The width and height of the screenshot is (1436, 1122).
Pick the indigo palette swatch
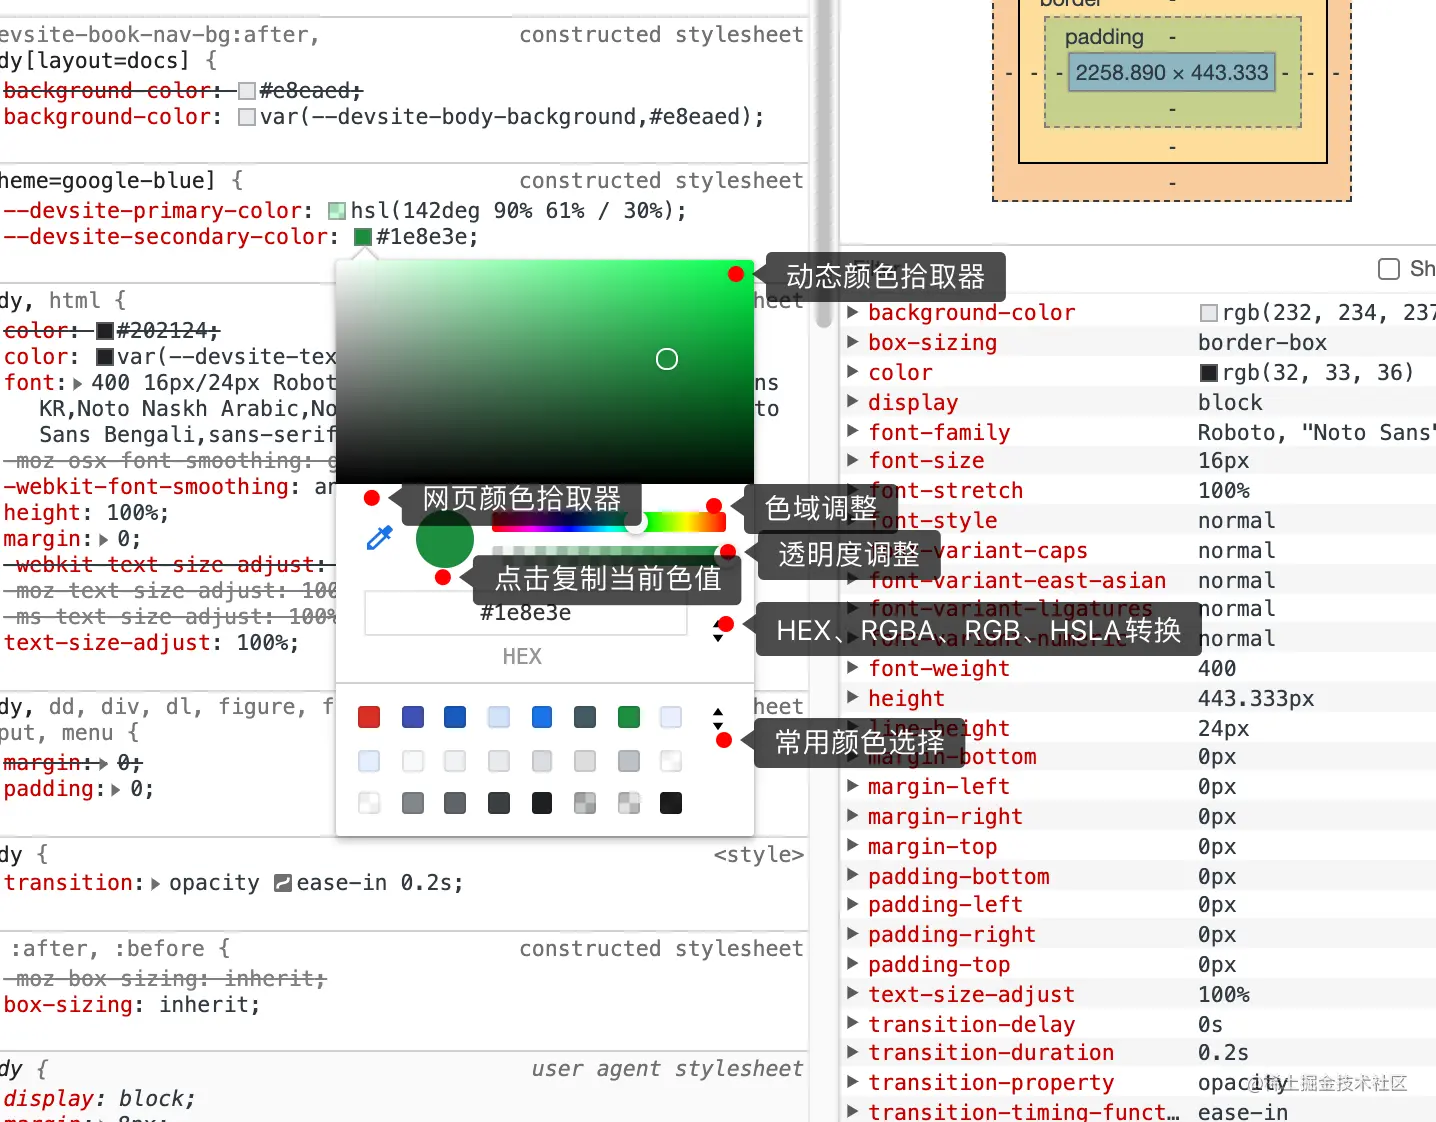412,717
